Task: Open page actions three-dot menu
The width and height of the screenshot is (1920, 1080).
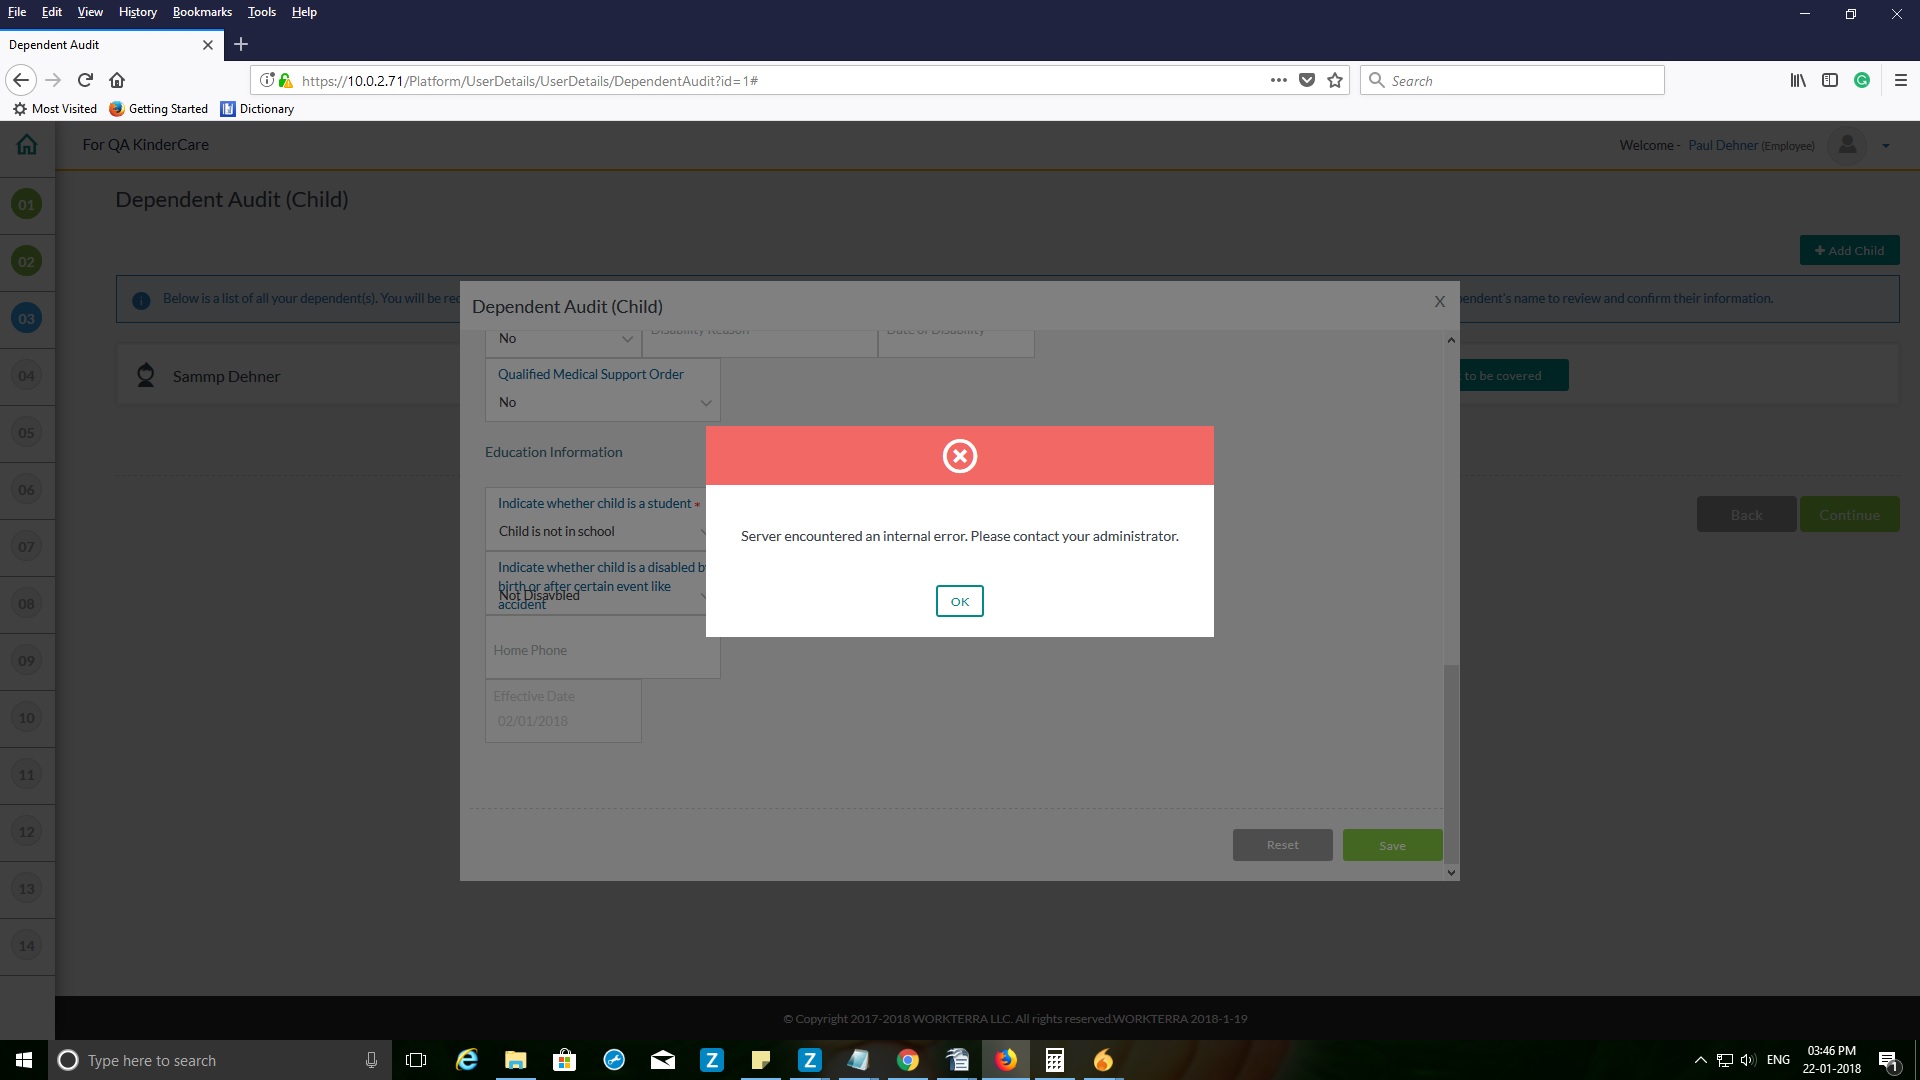Action: pos(1278,80)
